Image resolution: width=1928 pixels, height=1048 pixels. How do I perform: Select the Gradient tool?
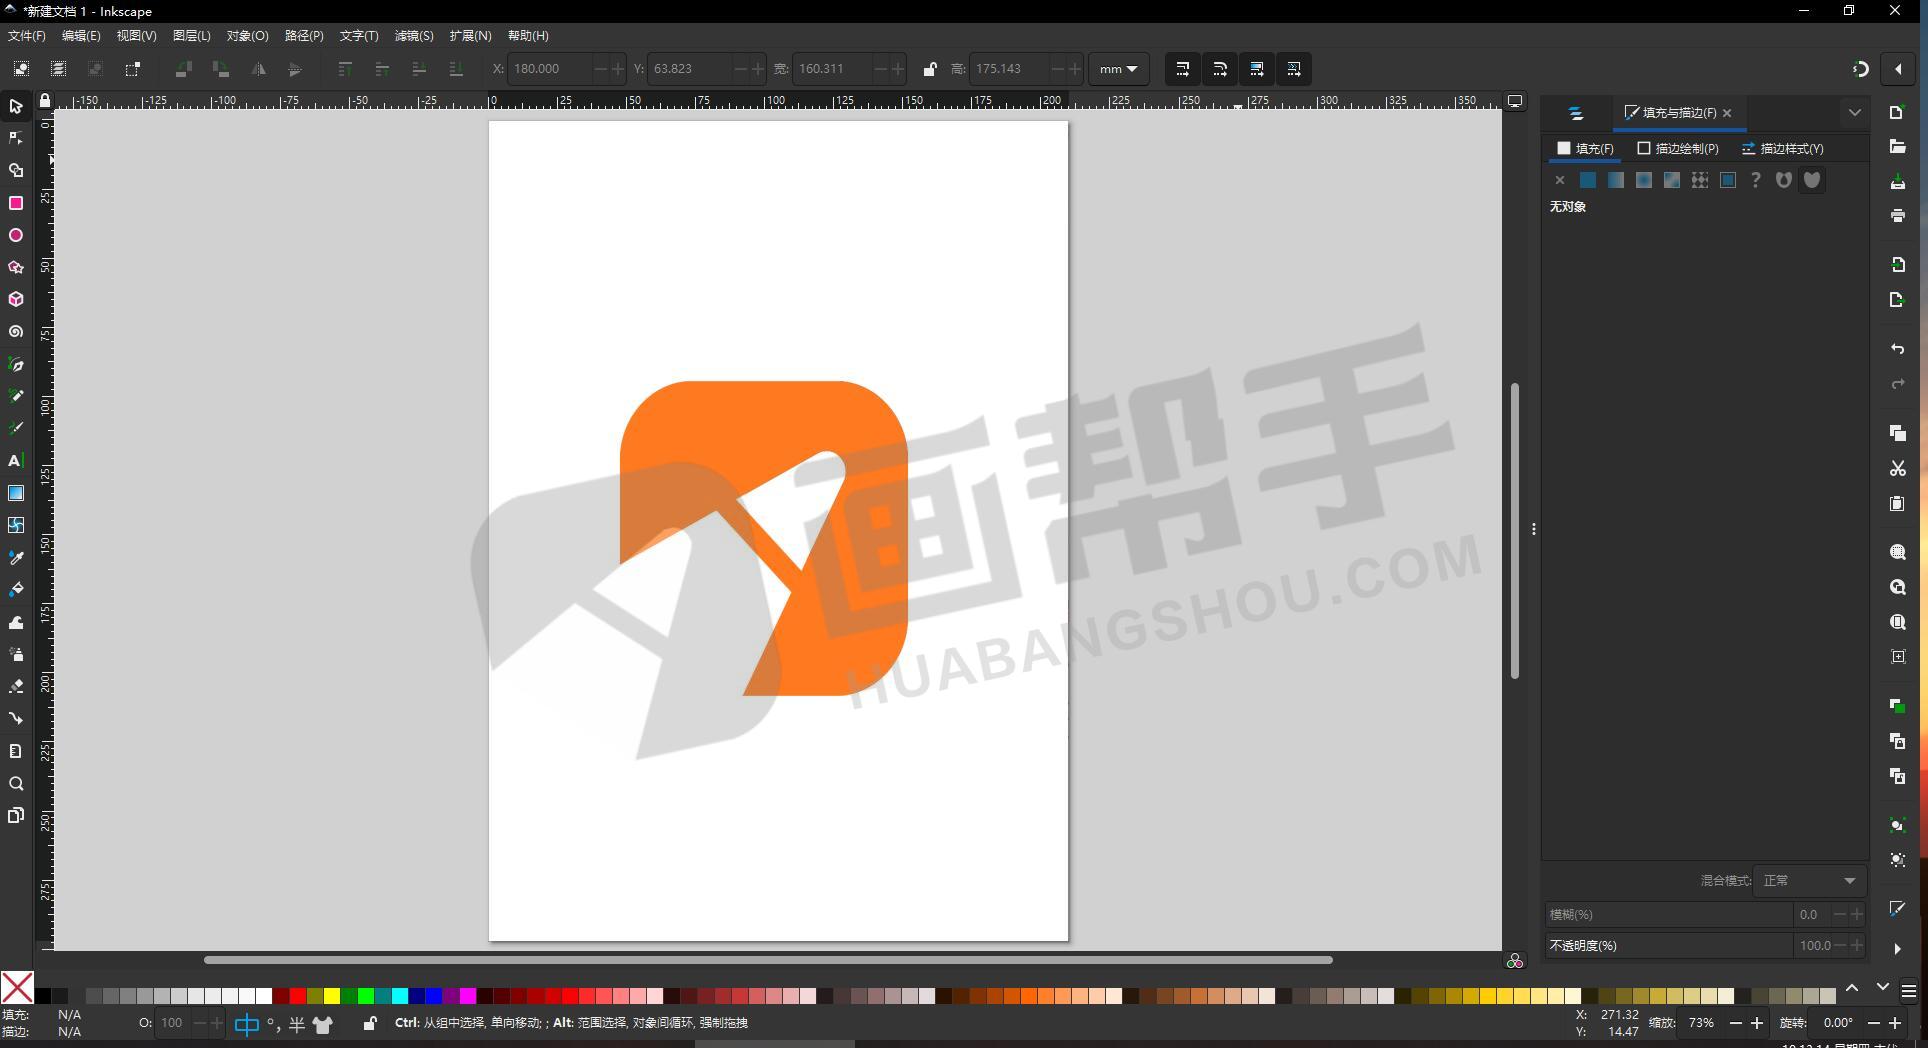coord(16,493)
